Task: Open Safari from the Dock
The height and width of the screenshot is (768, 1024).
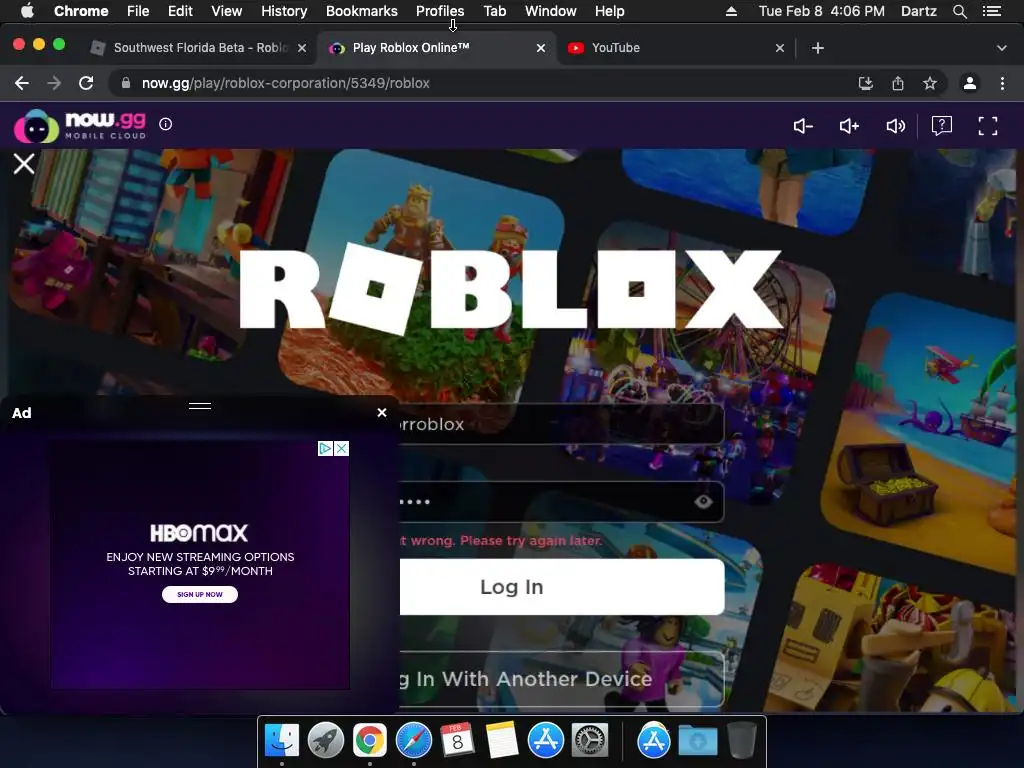Action: click(x=413, y=740)
